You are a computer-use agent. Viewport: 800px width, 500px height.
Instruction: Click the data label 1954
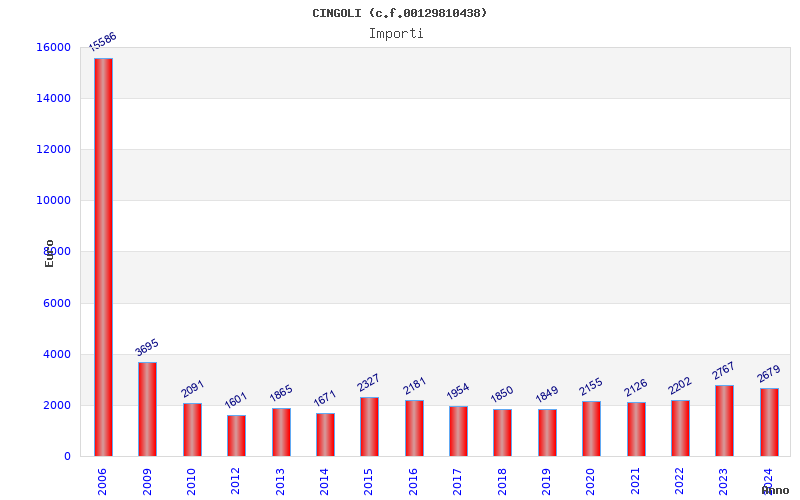[x=458, y=391]
